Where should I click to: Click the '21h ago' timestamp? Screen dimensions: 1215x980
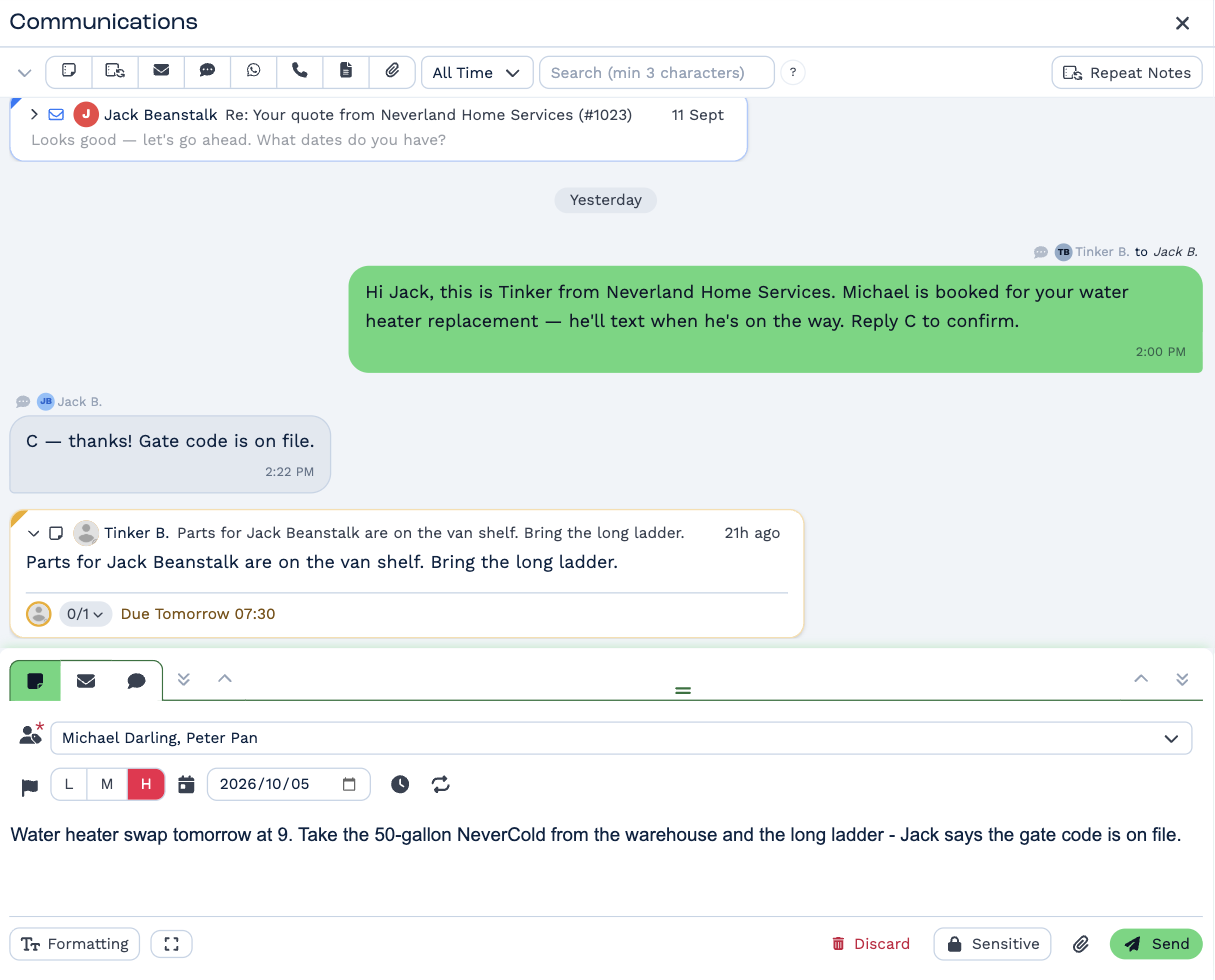pyautogui.click(x=752, y=533)
